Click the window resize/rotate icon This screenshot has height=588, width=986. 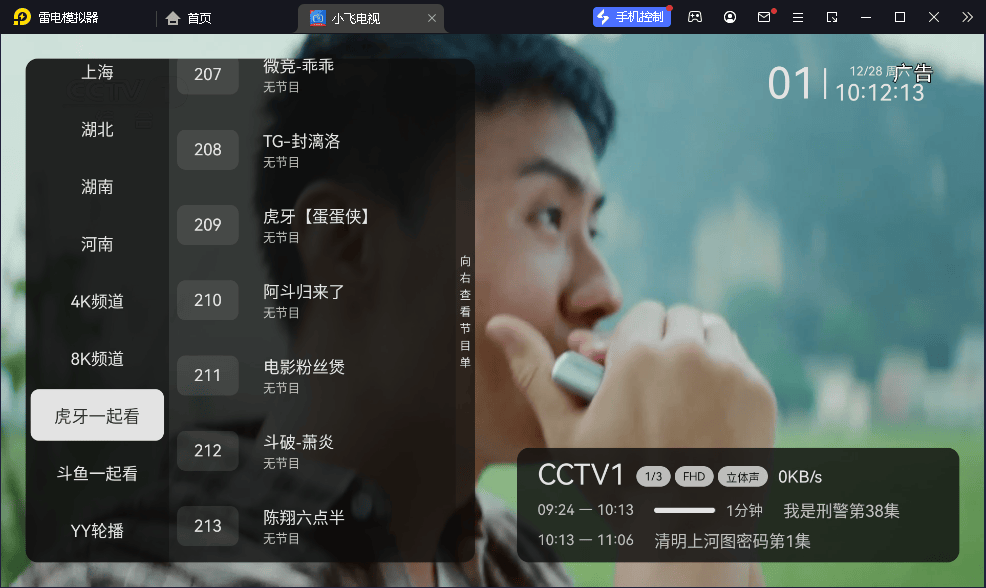(832, 17)
